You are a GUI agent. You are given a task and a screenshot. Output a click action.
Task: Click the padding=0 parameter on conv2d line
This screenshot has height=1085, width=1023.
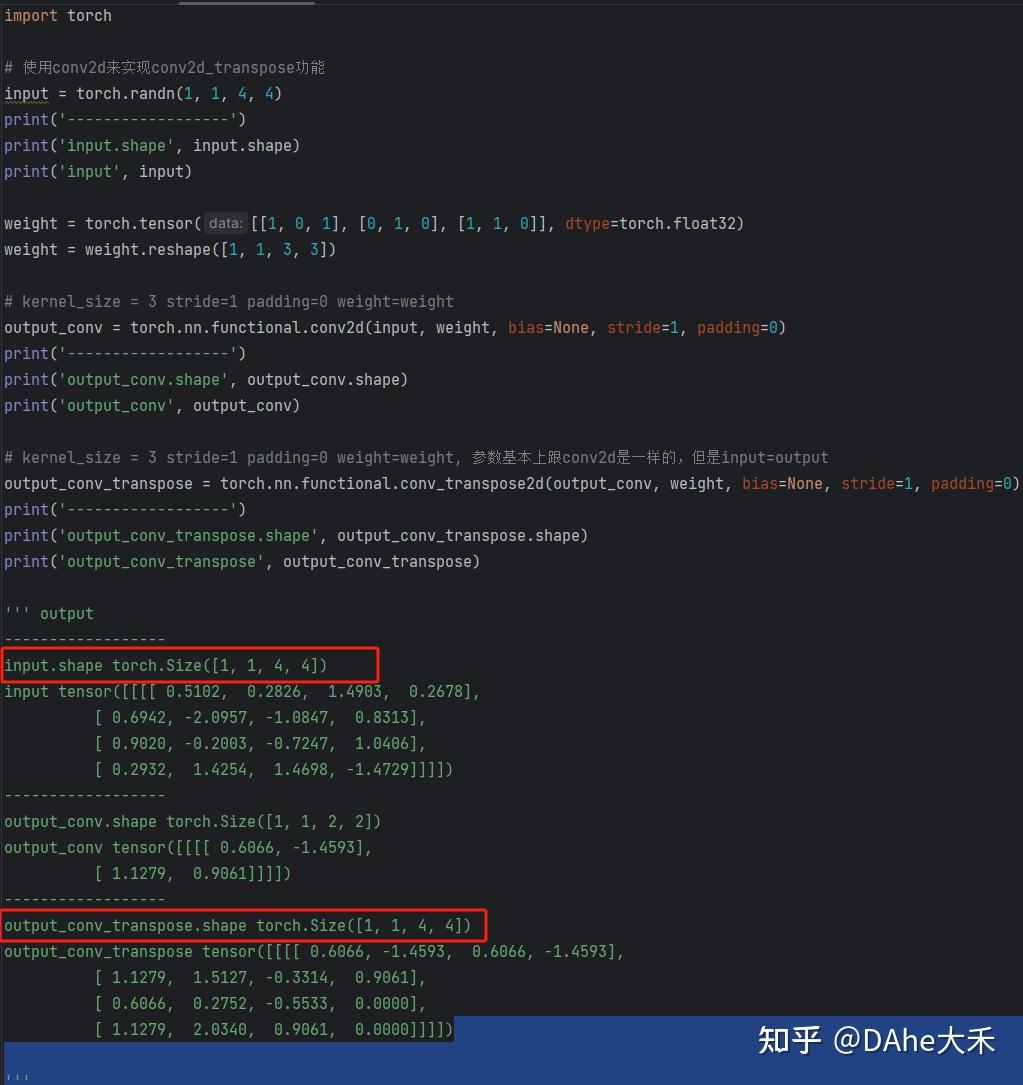(736, 327)
